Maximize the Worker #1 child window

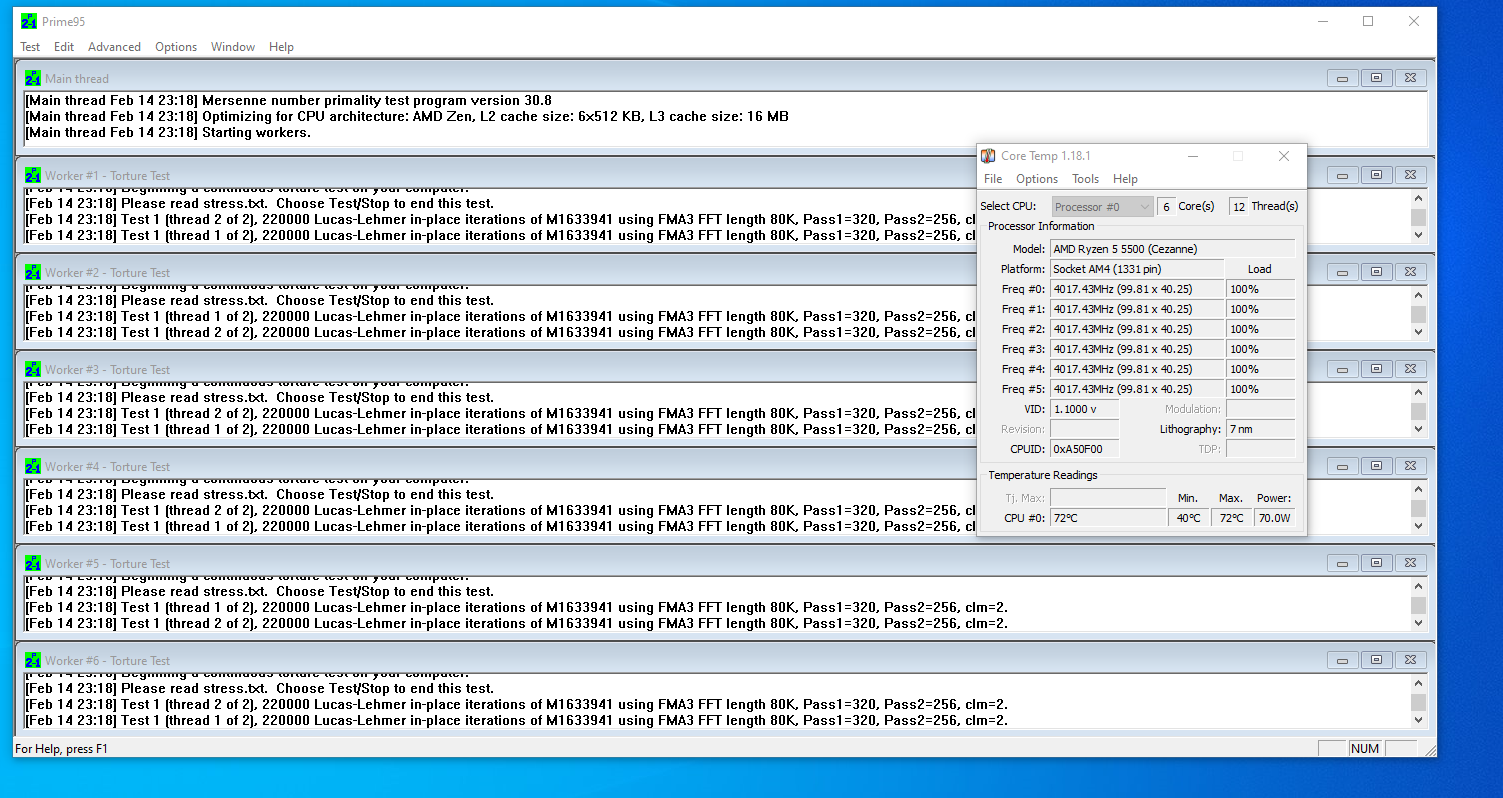click(x=1376, y=175)
